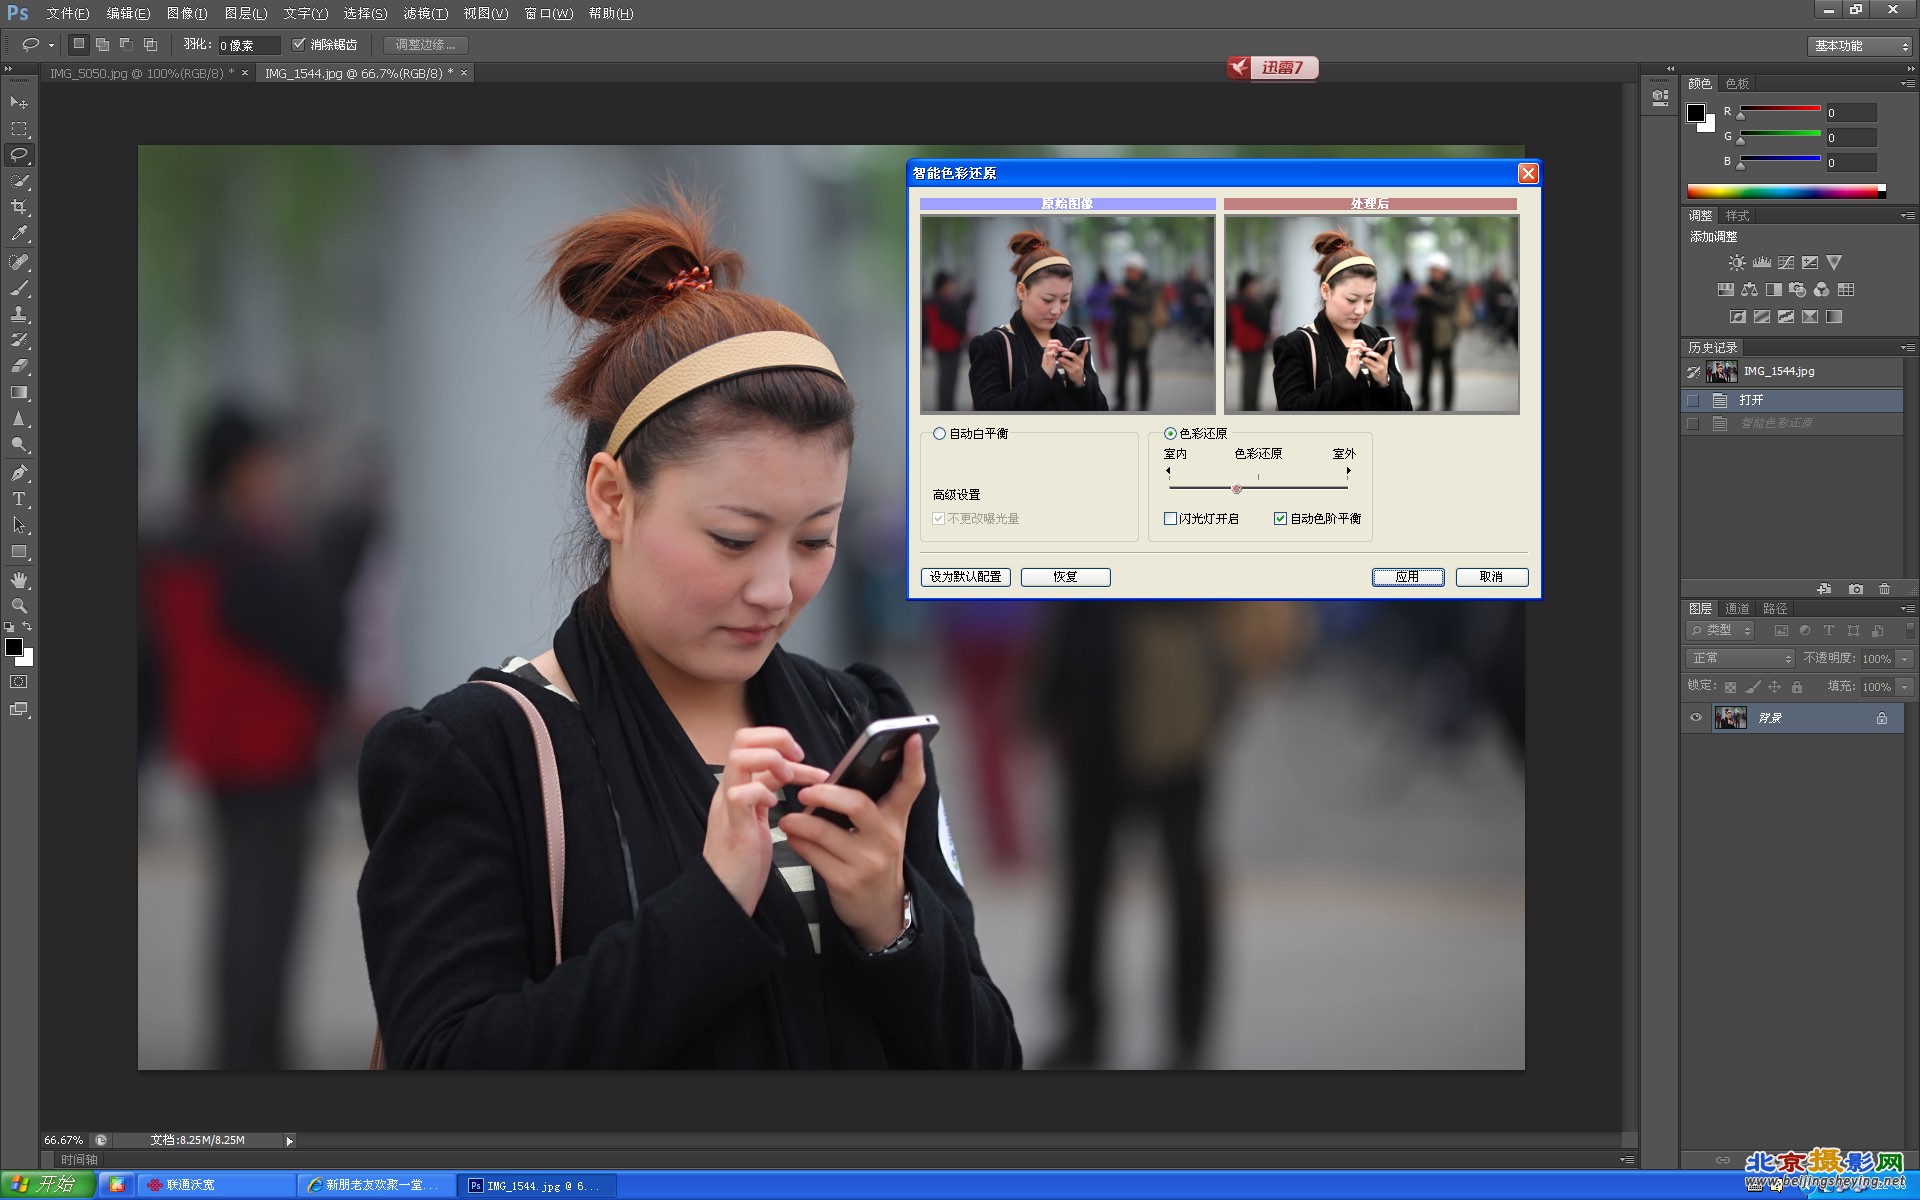Select the Rectangle shape tool
This screenshot has width=1920, height=1200.
tap(19, 551)
